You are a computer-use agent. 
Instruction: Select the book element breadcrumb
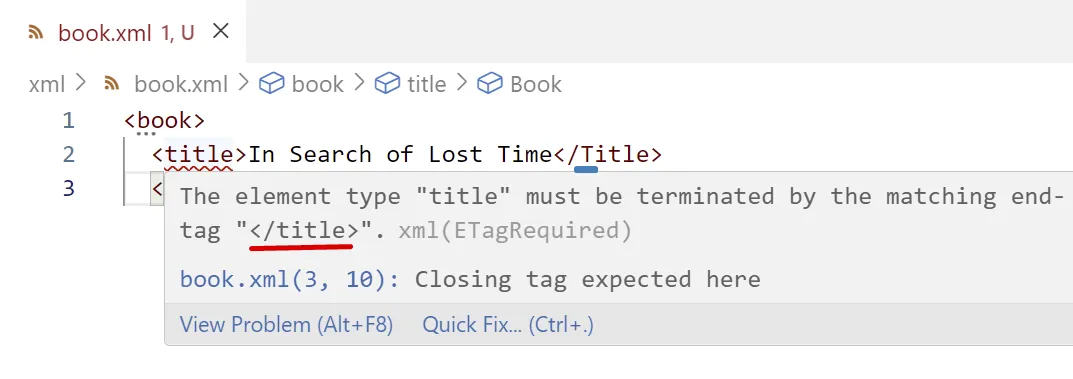click(318, 84)
